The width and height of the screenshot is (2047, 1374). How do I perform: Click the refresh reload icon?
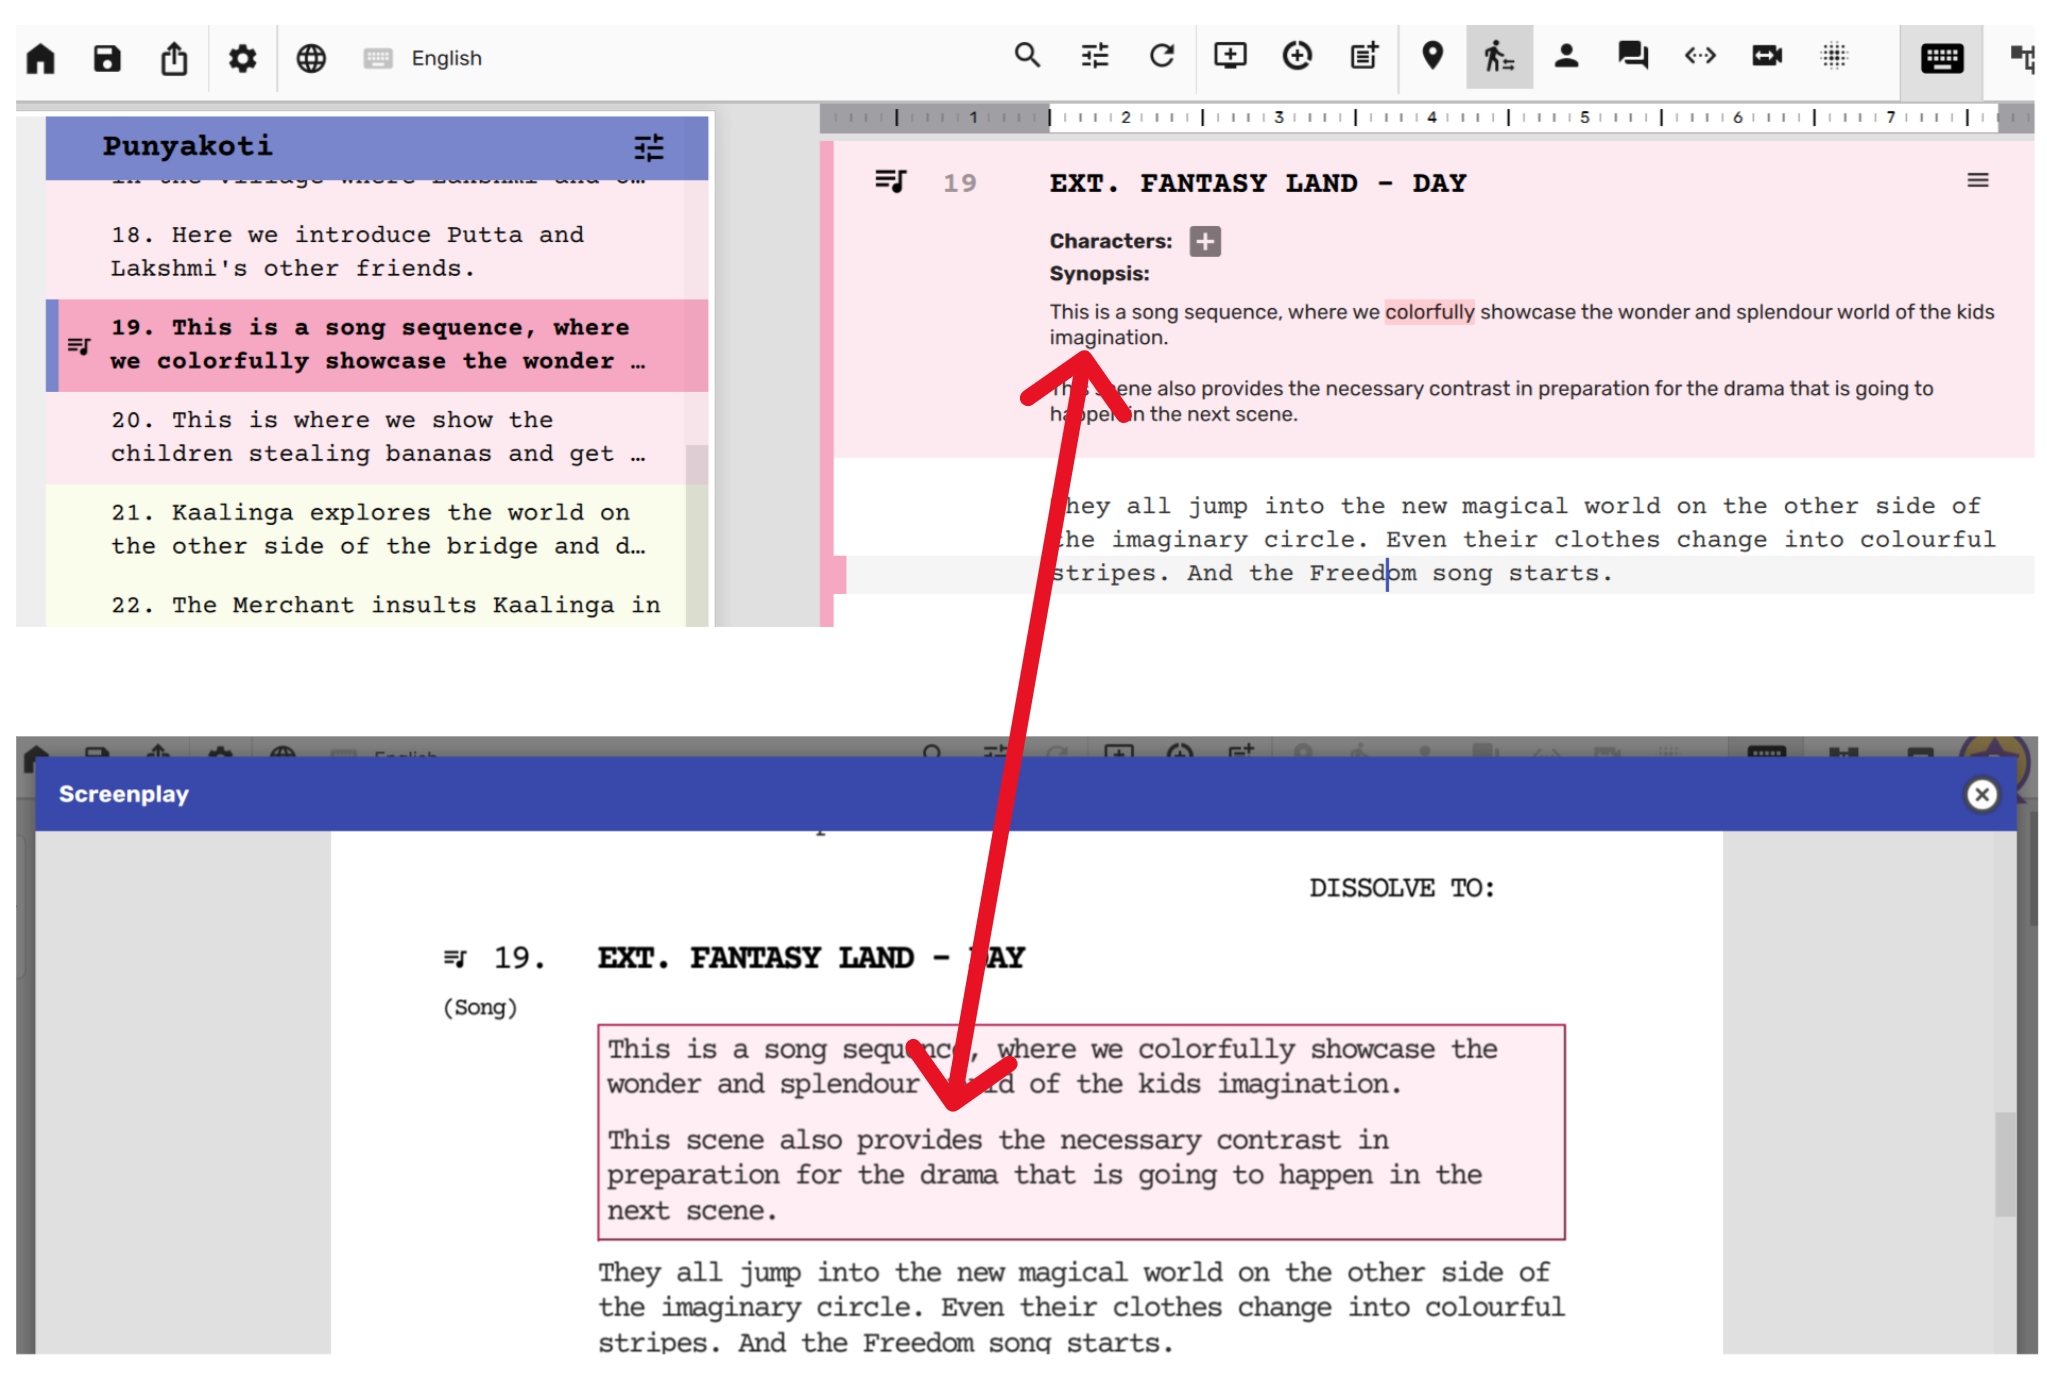tap(1162, 55)
